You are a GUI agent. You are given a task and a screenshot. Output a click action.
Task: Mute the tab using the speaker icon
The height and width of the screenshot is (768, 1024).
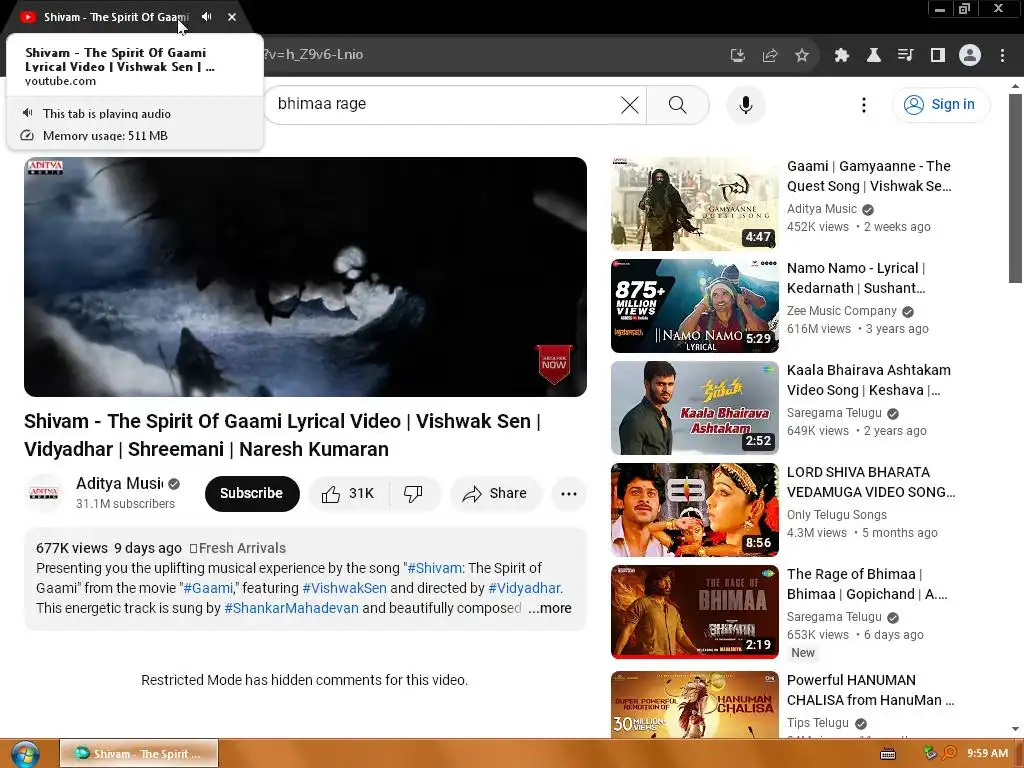click(206, 17)
